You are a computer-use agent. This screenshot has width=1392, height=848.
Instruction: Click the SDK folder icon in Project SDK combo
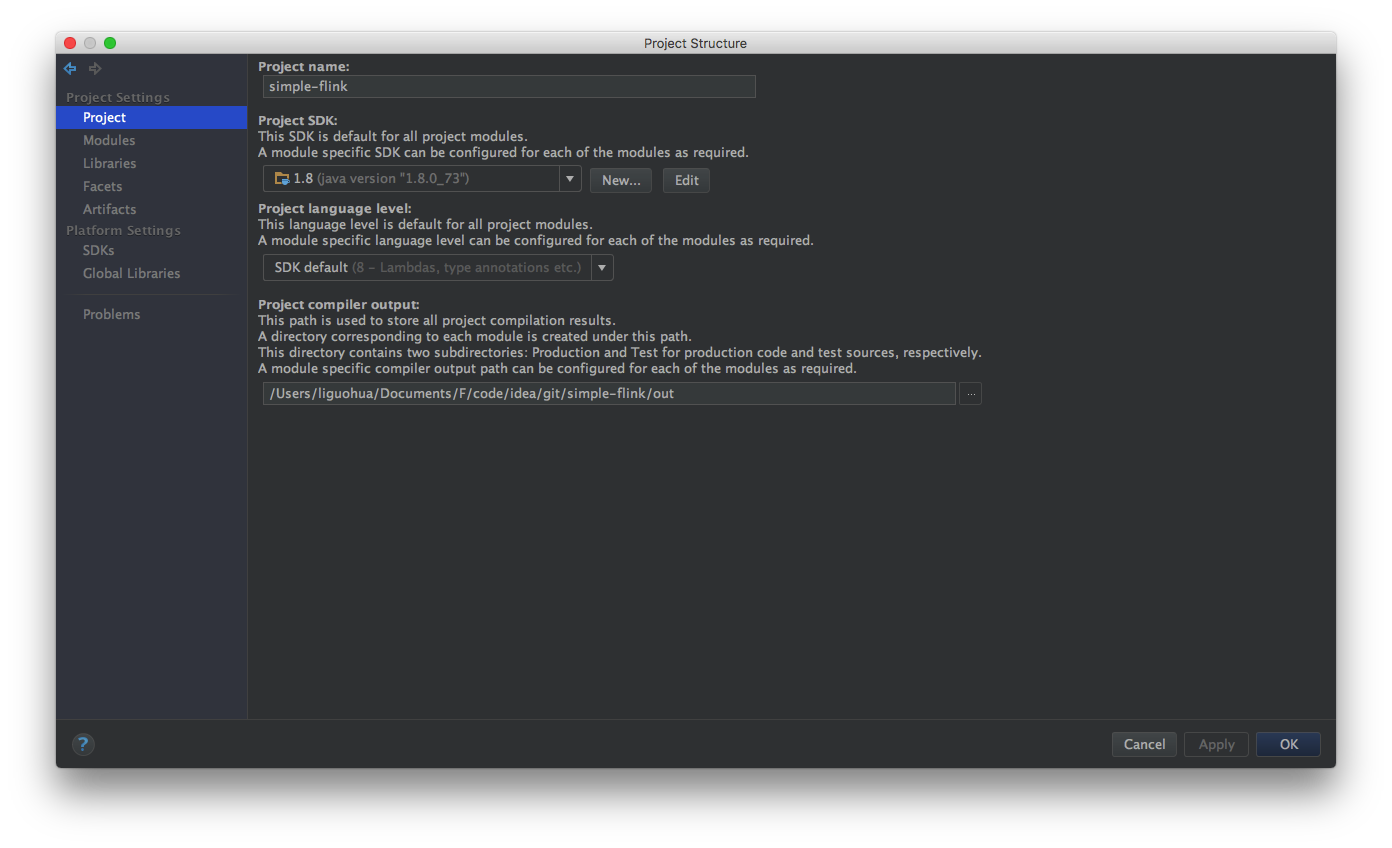(x=282, y=179)
